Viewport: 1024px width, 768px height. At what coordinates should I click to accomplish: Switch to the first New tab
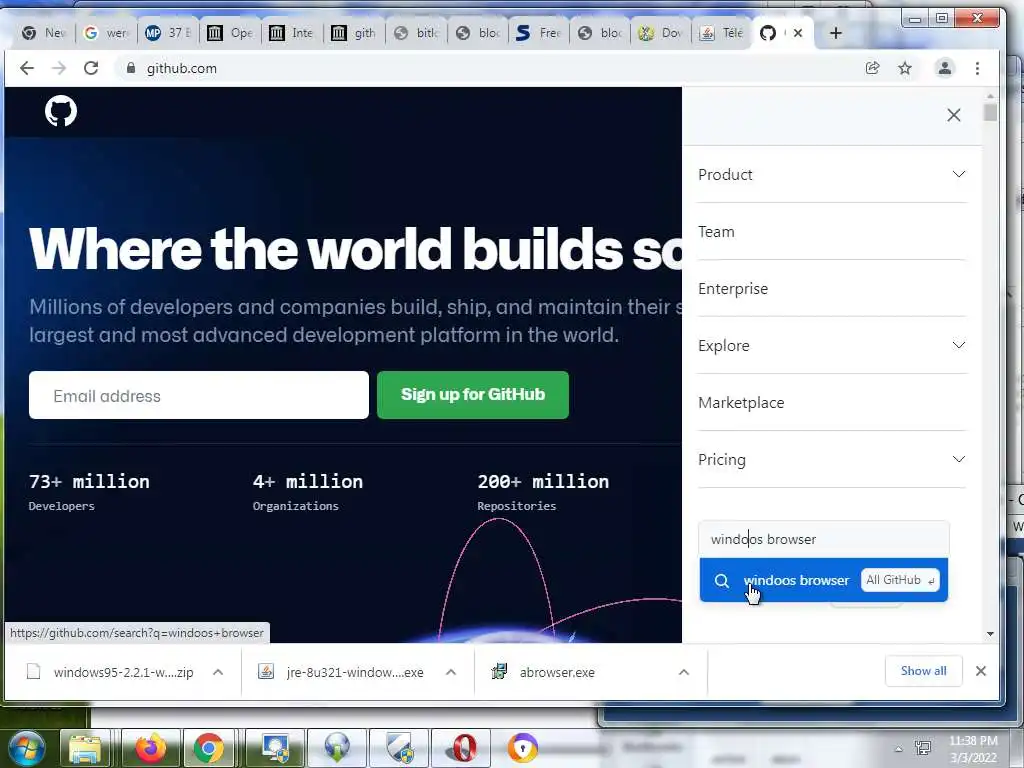click(43, 33)
